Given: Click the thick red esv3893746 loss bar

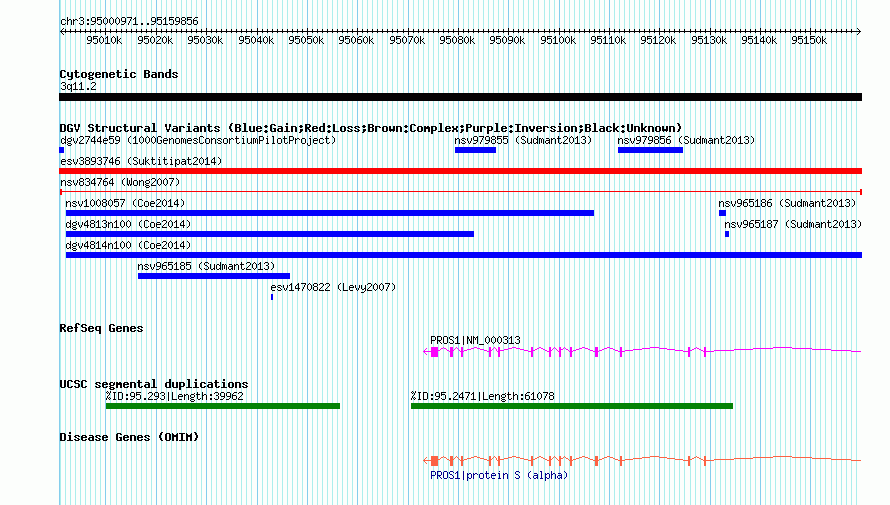Looking at the screenshot, I should (x=460, y=171).
